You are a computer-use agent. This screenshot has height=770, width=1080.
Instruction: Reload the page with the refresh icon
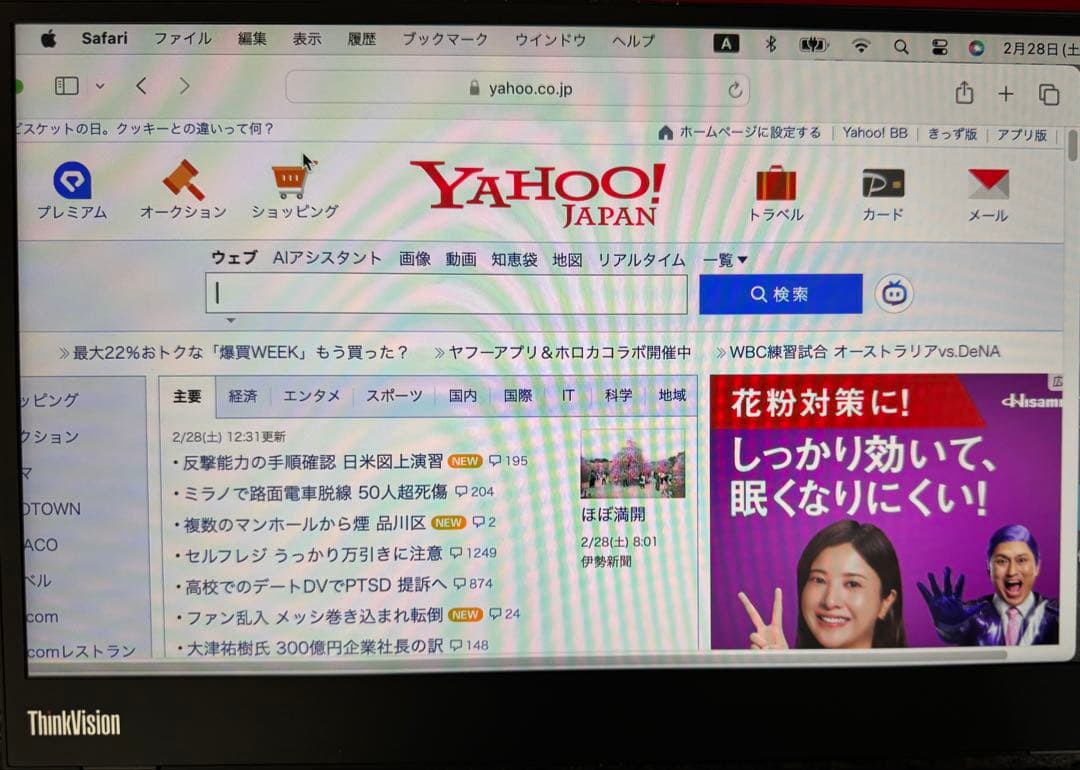(735, 89)
